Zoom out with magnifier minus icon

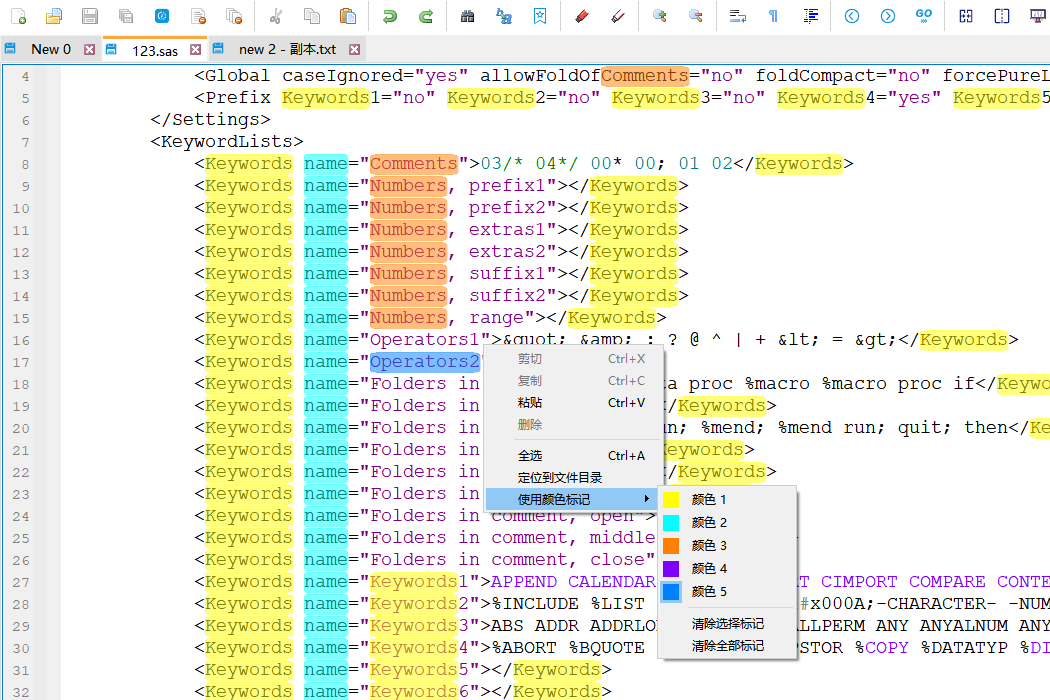pyautogui.click(x=696, y=16)
